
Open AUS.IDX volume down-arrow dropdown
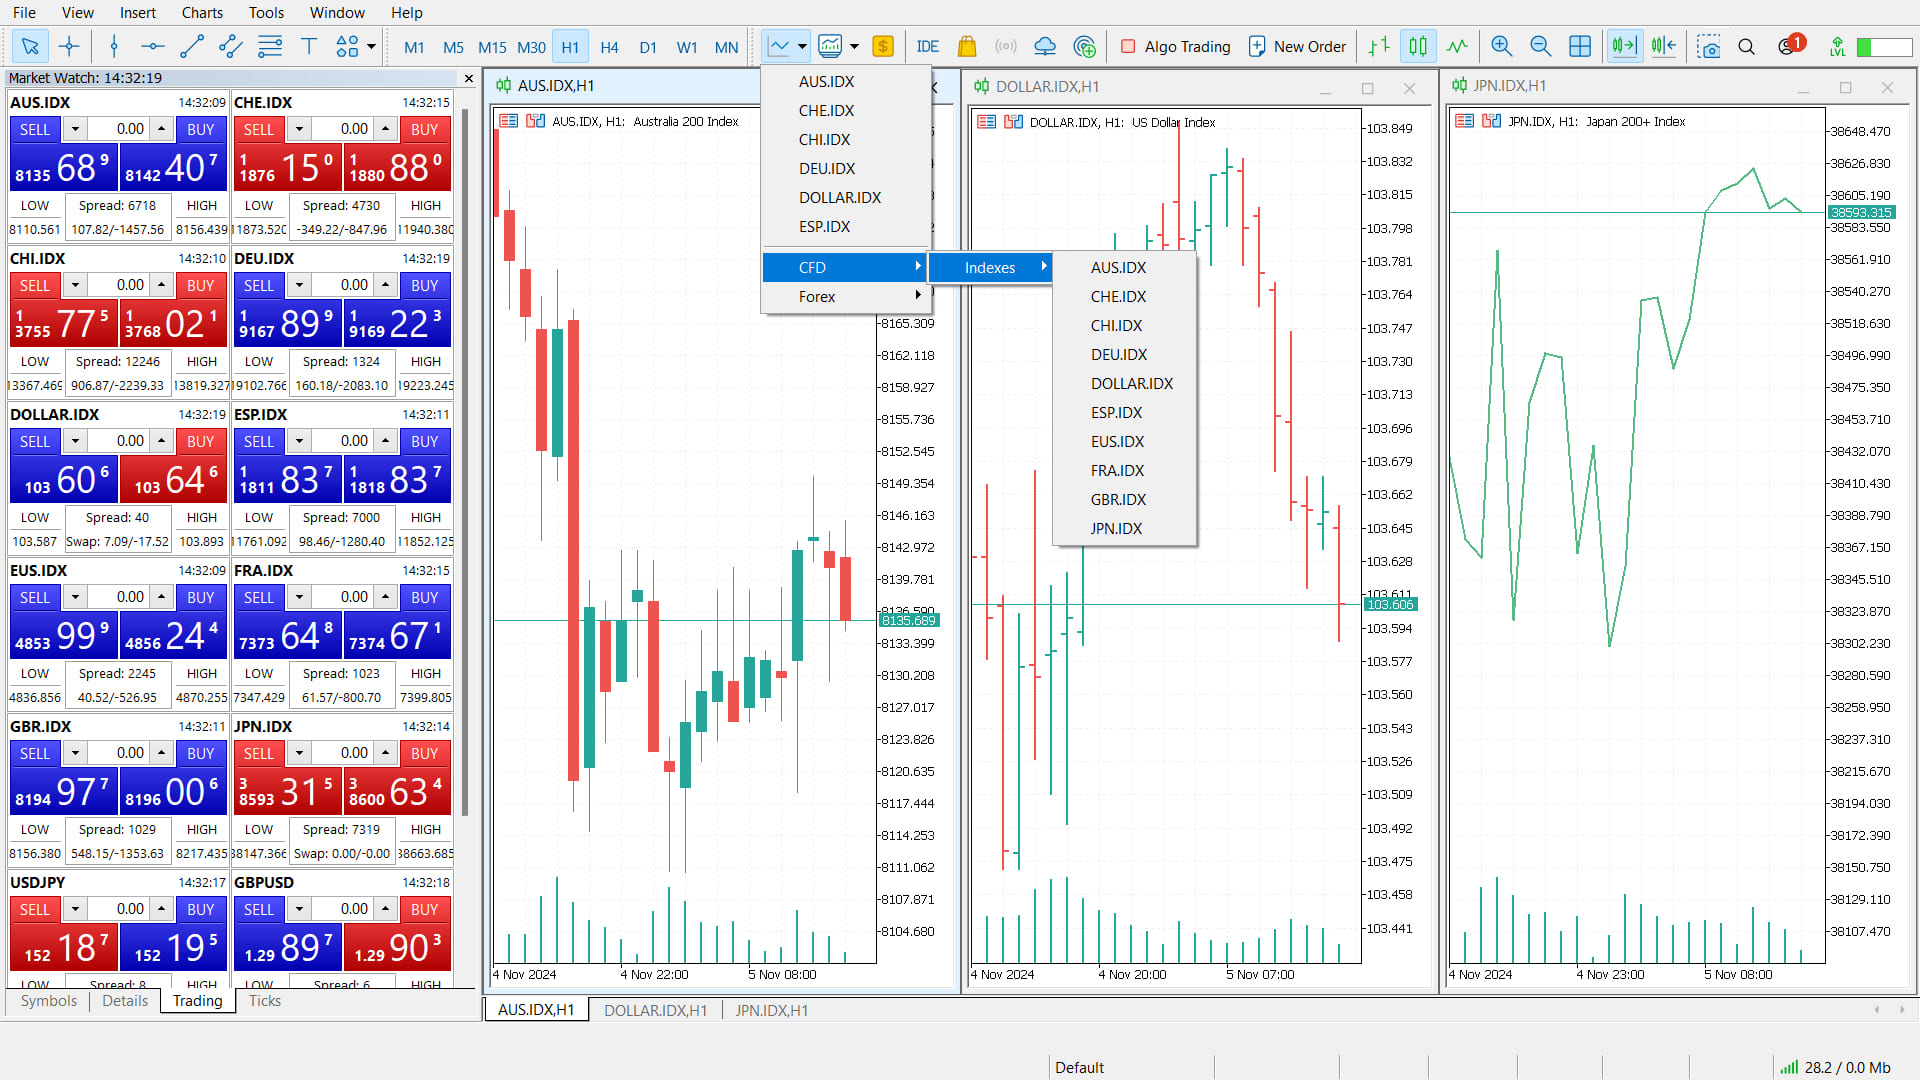(75, 129)
